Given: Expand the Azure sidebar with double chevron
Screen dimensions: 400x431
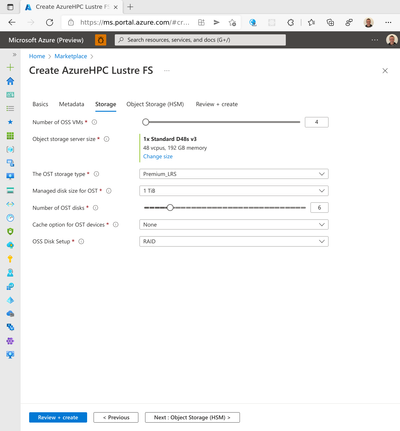Looking at the screenshot, I should click(14, 54).
